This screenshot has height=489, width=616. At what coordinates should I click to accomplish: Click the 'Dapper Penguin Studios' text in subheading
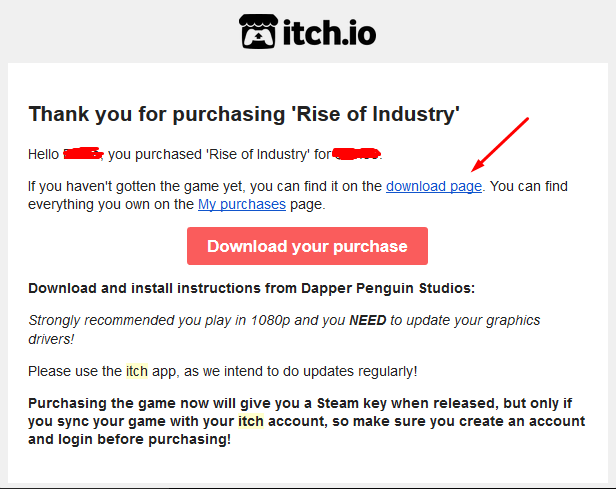coord(388,288)
